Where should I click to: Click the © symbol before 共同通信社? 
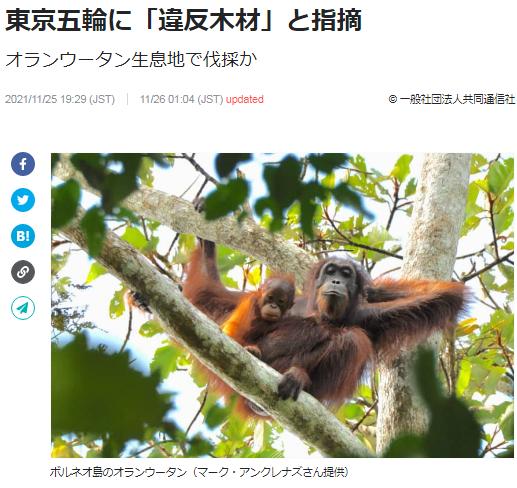coord(393,99)
